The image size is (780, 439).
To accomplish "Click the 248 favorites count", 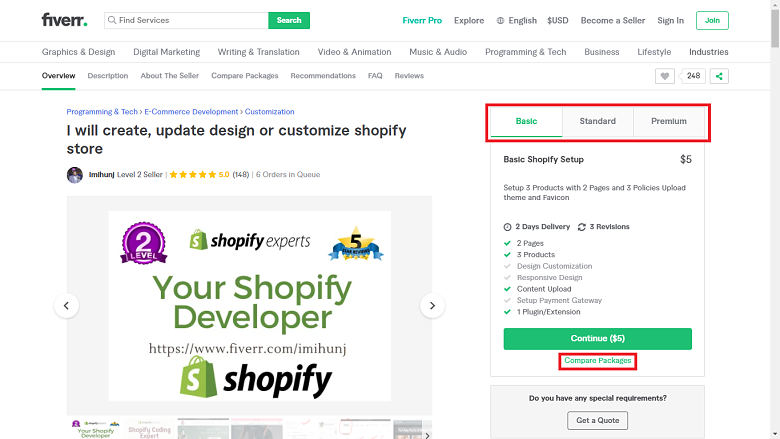I will [x=693, y=76].
